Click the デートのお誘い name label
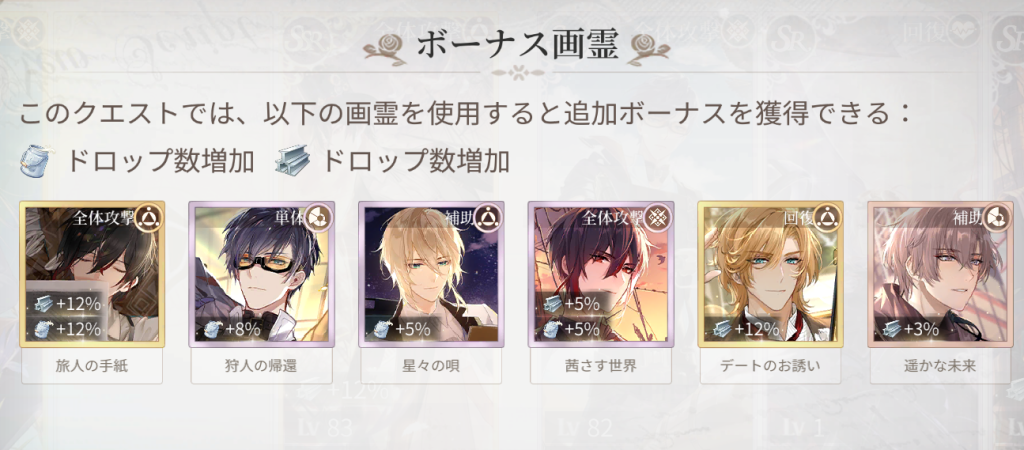 (771, 366)
